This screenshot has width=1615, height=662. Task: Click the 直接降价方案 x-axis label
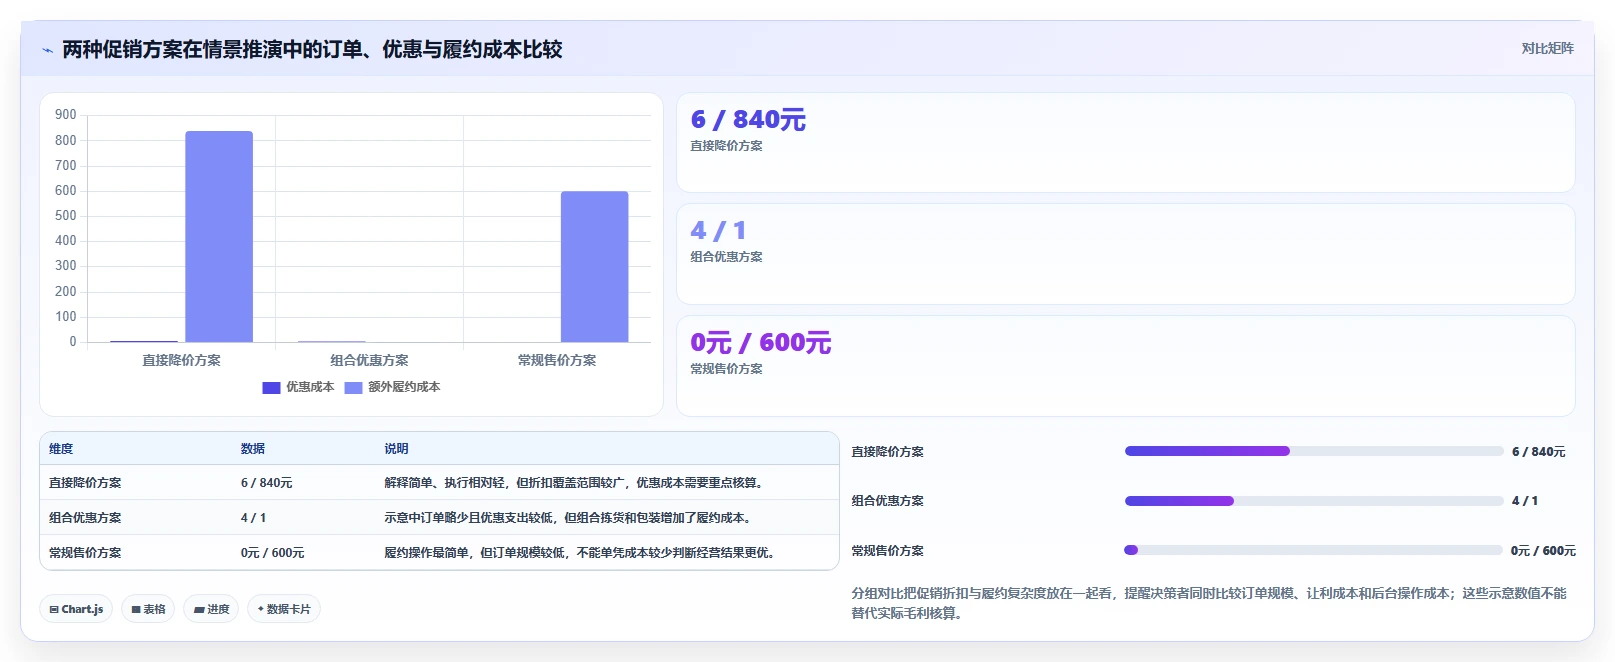pos(181,360)
